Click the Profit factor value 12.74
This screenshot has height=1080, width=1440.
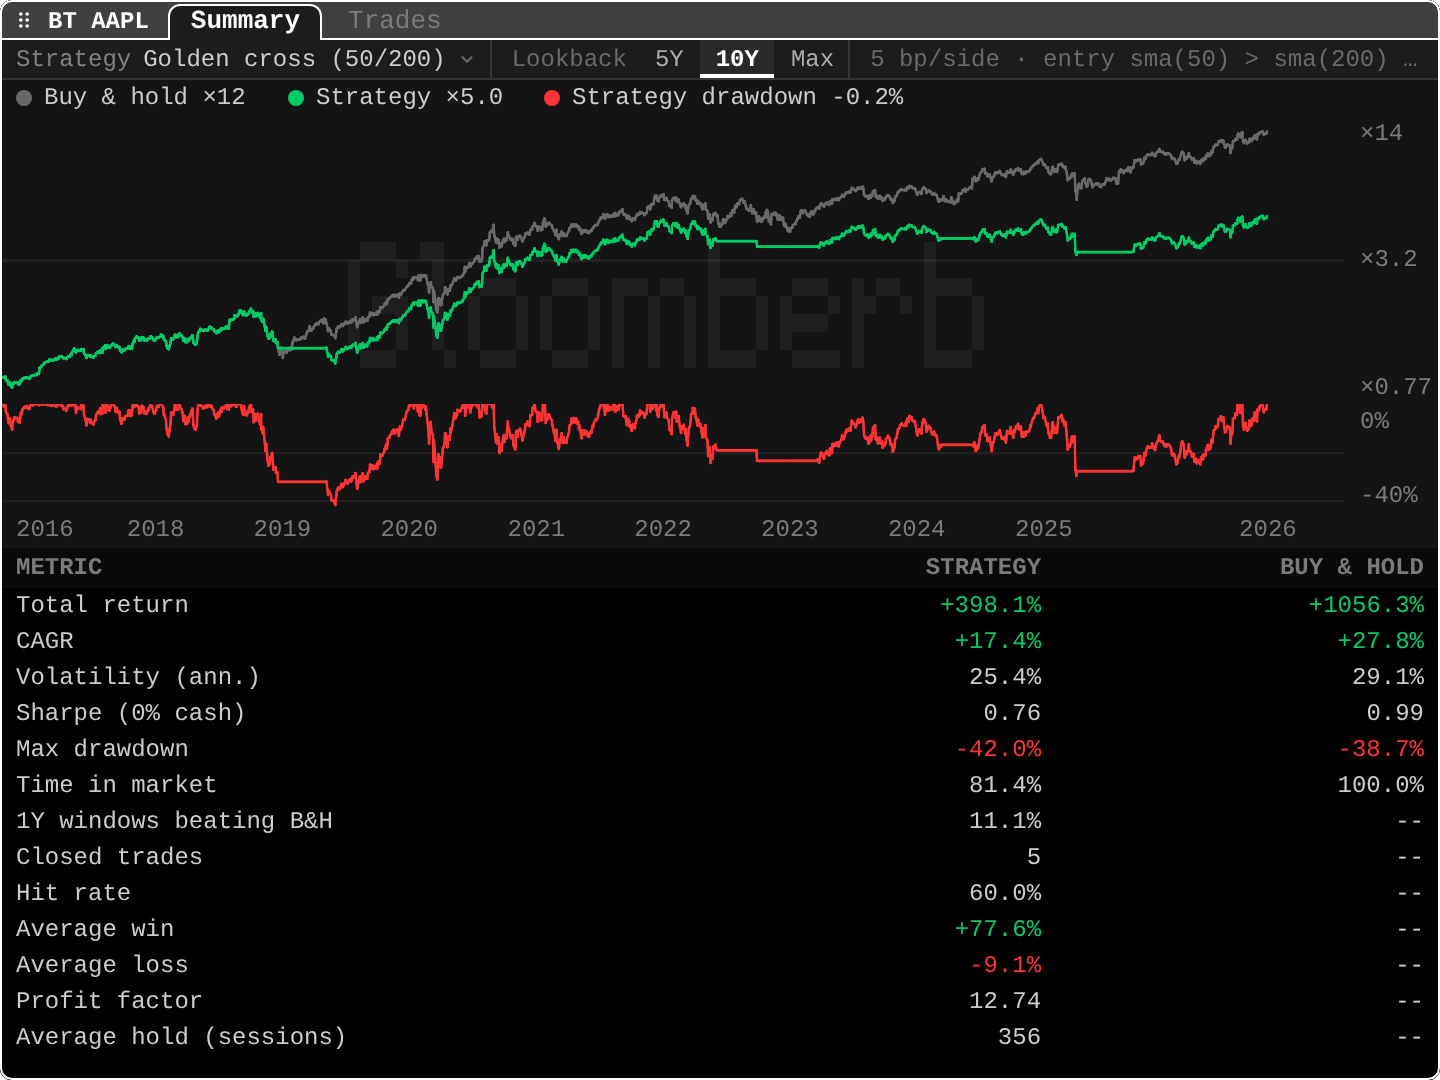[1005, 1001]
